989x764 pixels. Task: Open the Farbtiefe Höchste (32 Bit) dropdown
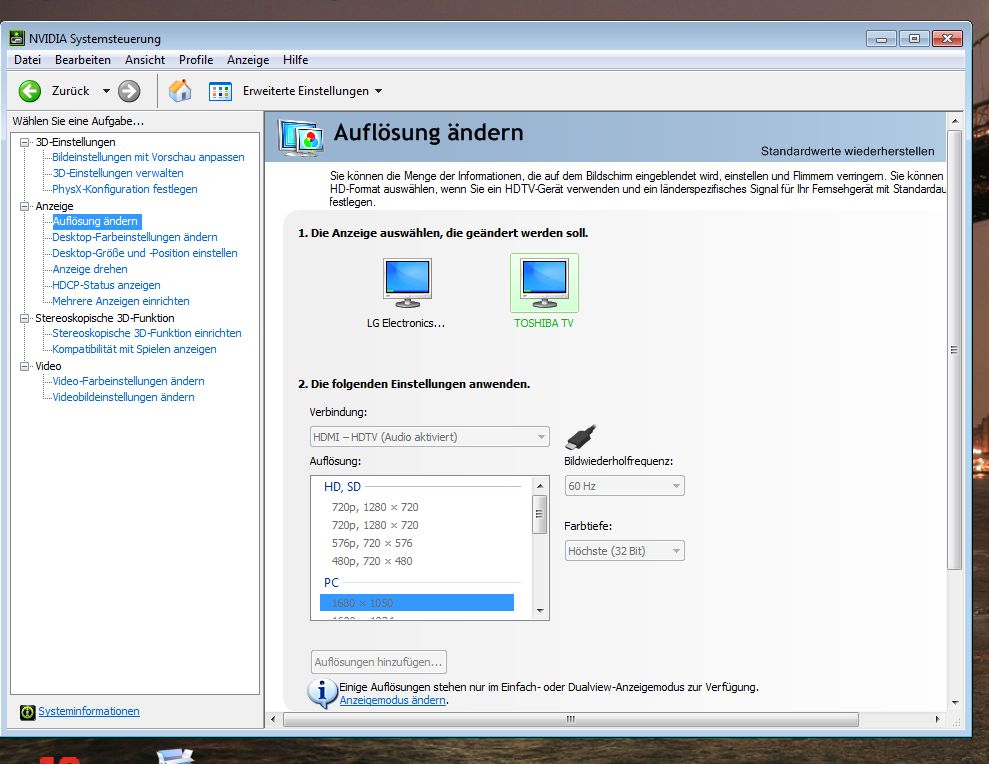[x=624, y=551]
